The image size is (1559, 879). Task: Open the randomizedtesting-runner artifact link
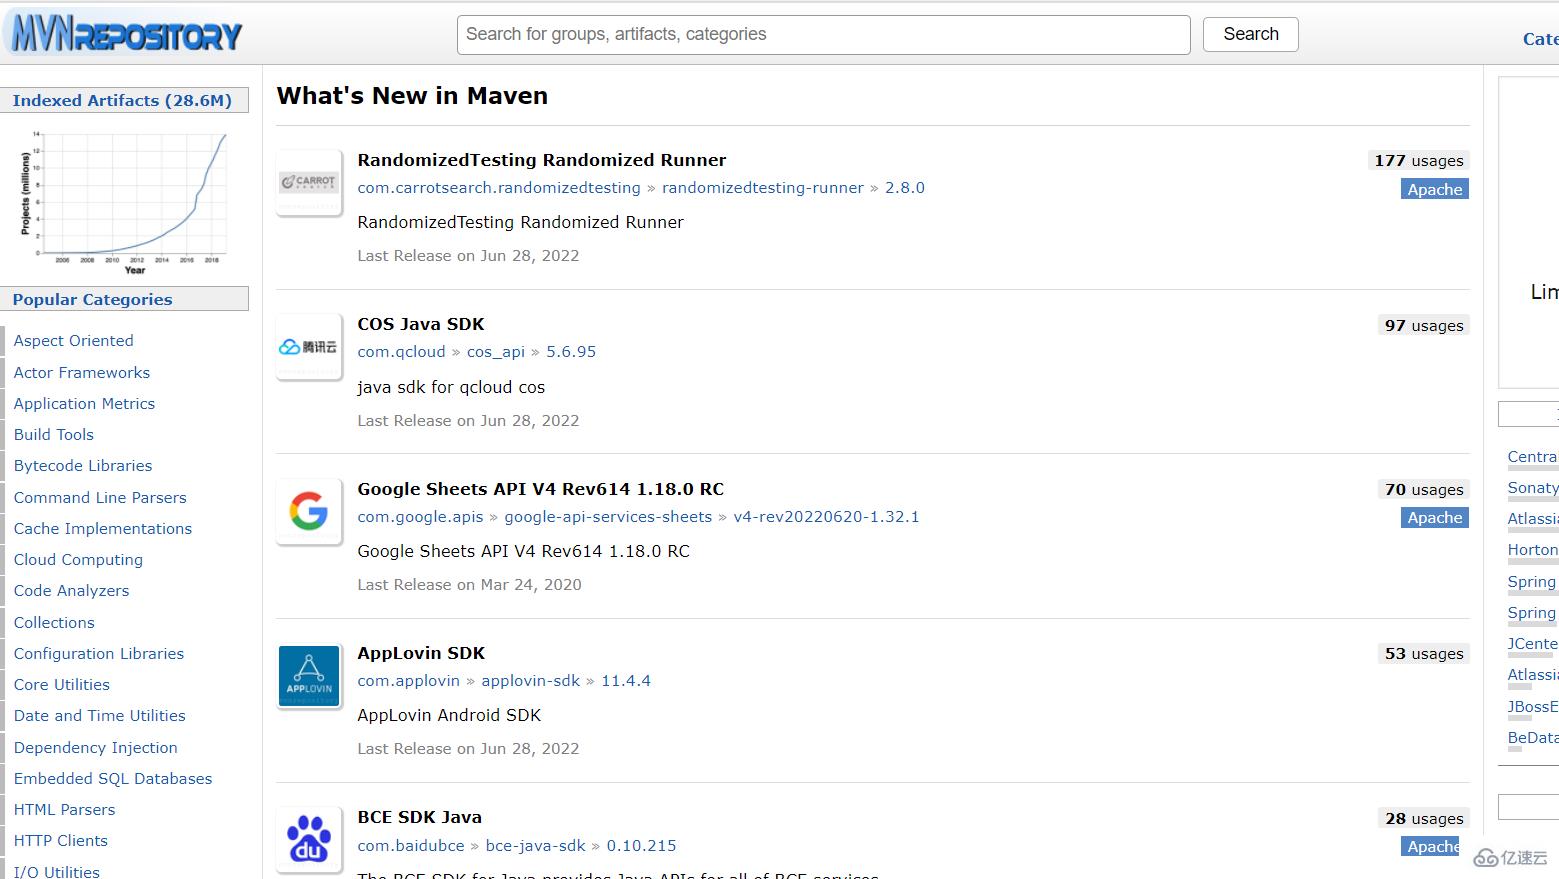[x=762, y=188]
